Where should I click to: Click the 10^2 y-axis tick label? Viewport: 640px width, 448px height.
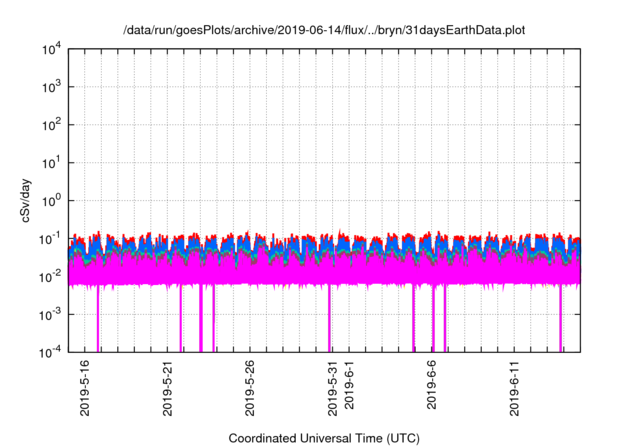pos(52,125)
